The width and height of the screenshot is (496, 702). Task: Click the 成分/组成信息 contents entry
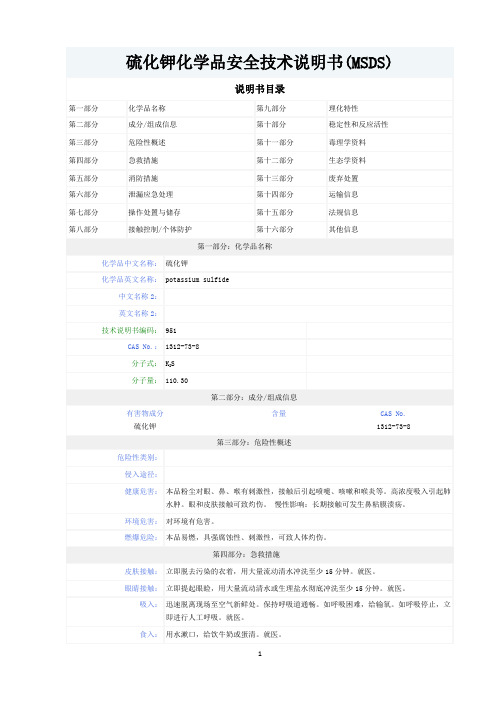tap(152, 124)
